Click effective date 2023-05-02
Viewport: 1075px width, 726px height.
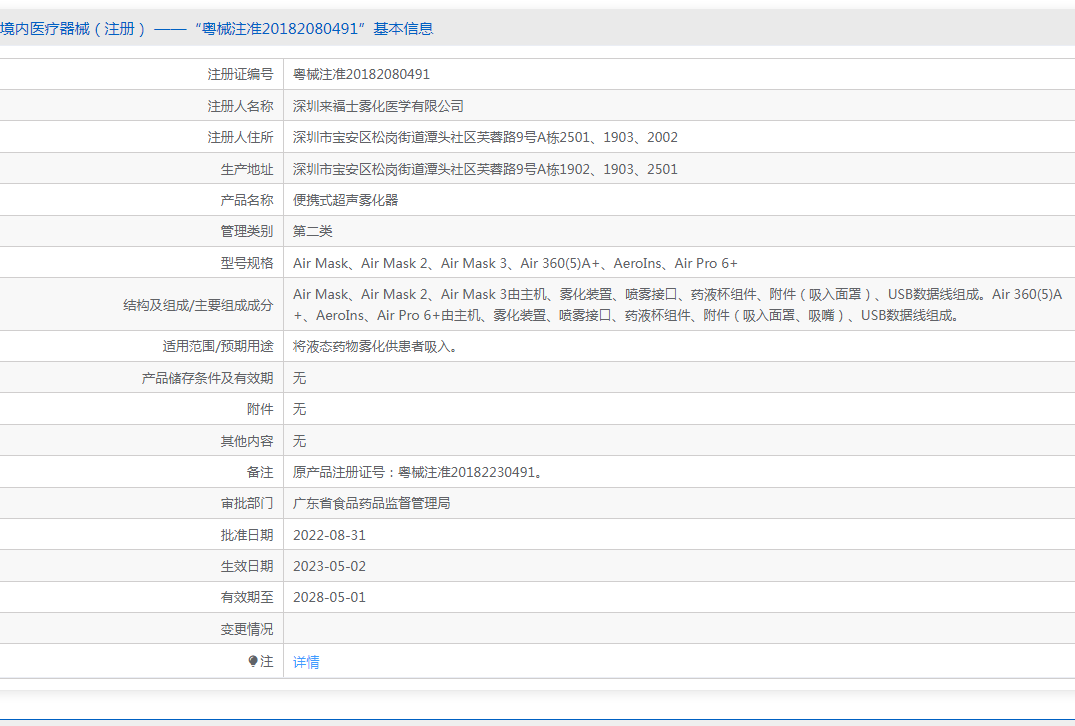329,566
